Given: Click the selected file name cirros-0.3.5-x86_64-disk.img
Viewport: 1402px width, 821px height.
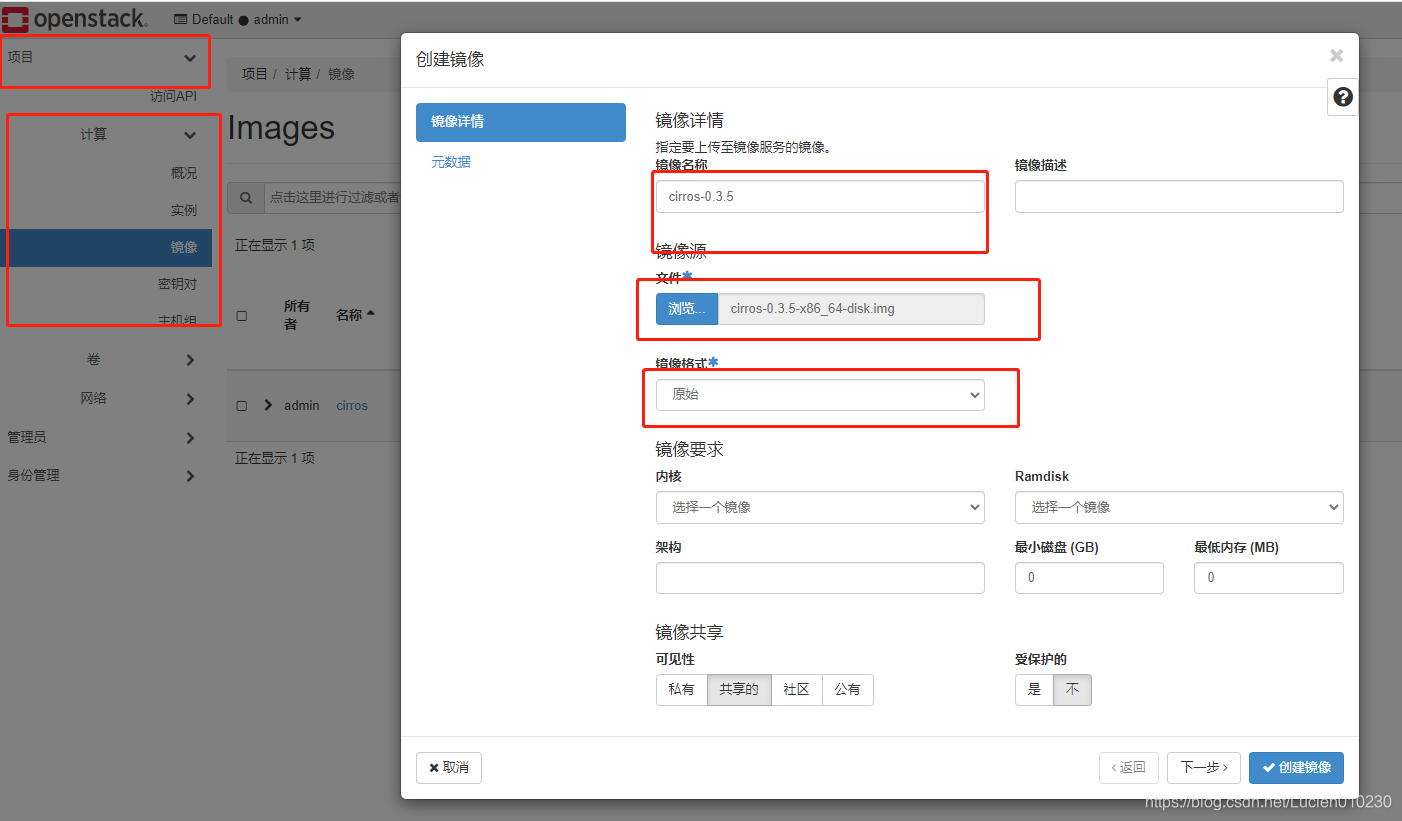Looking at the screenshot, I should [x=851, y=309].
